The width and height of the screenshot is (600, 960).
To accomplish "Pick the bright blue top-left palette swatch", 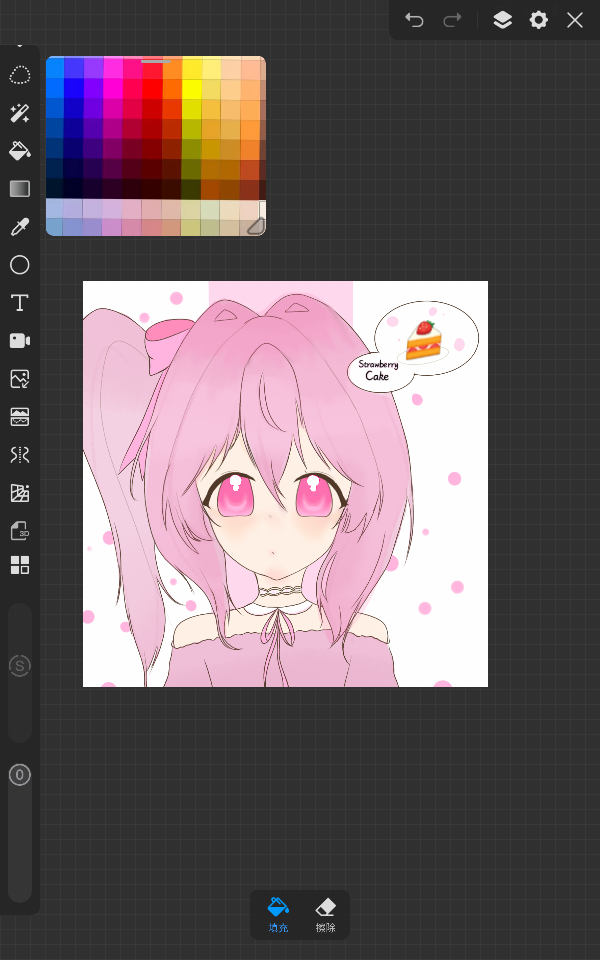I will (55, 67).
